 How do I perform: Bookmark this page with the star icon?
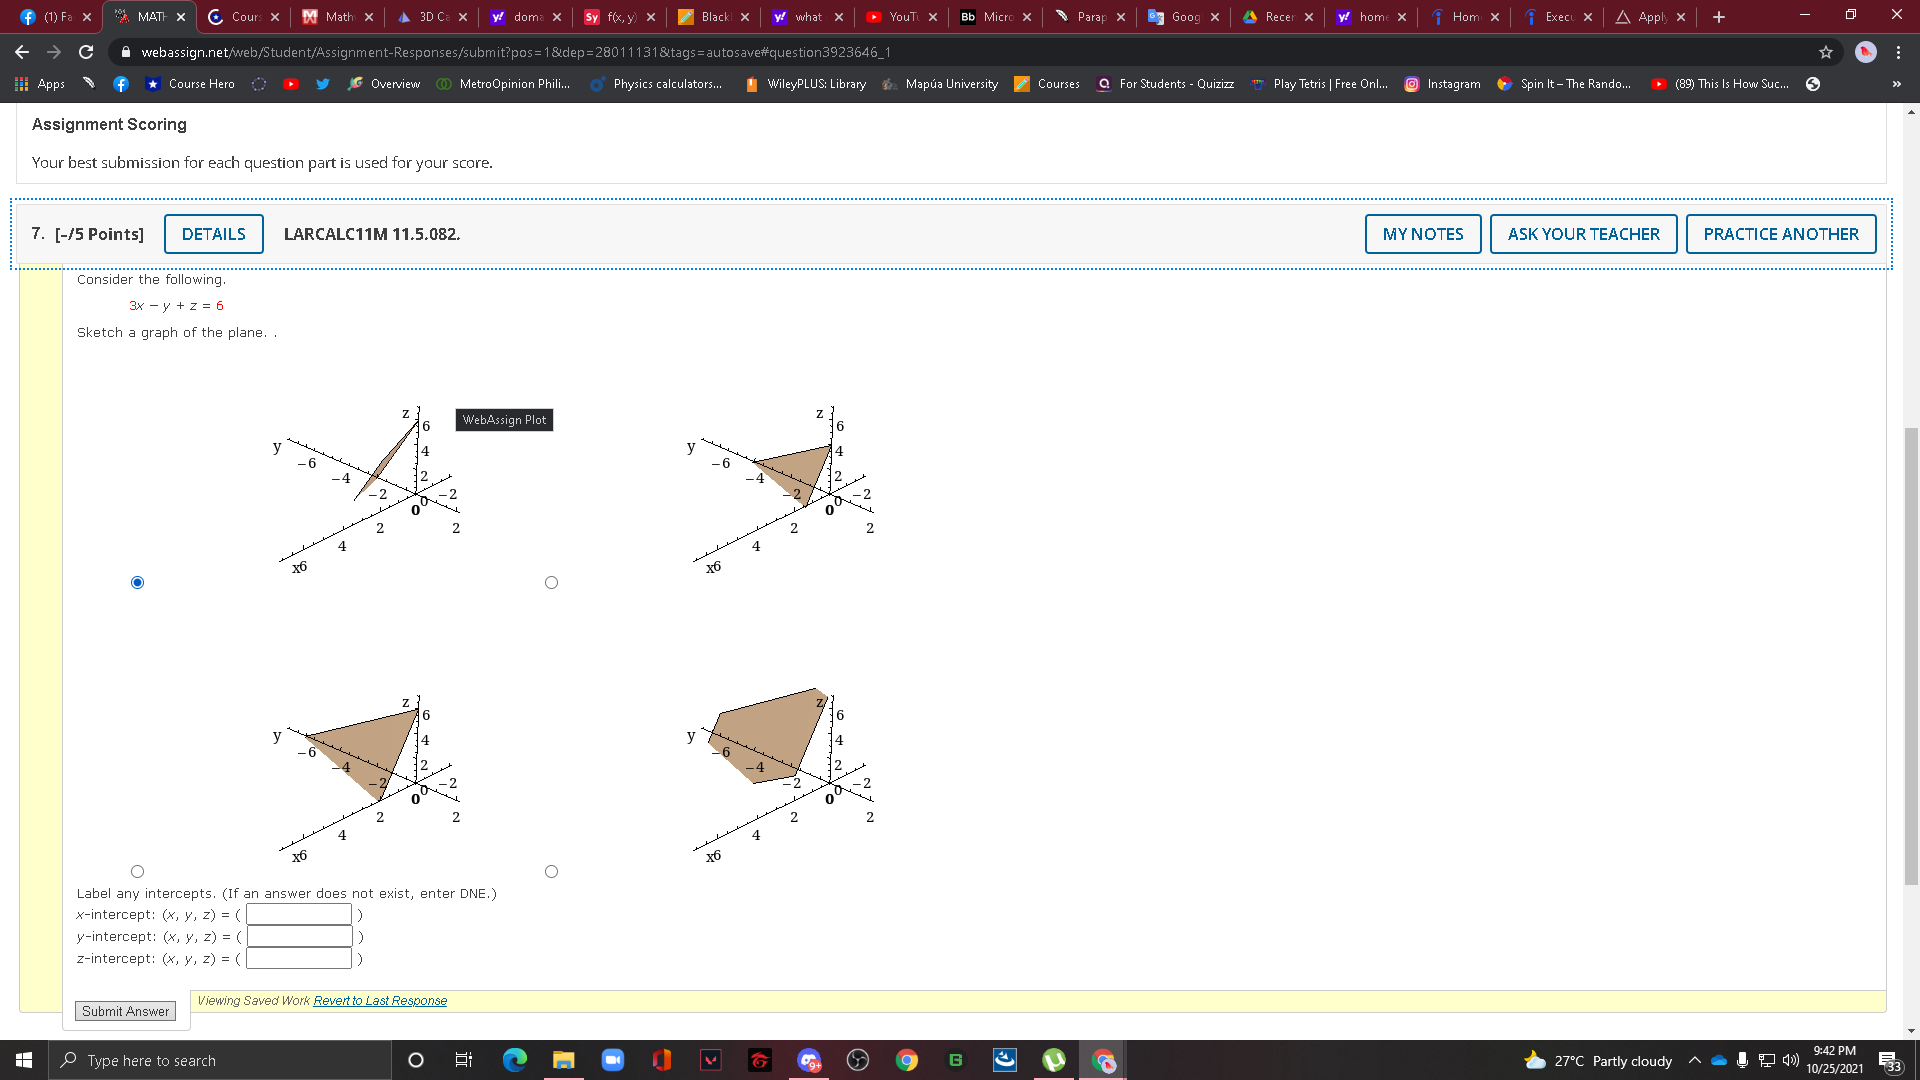coord(1826,52)
